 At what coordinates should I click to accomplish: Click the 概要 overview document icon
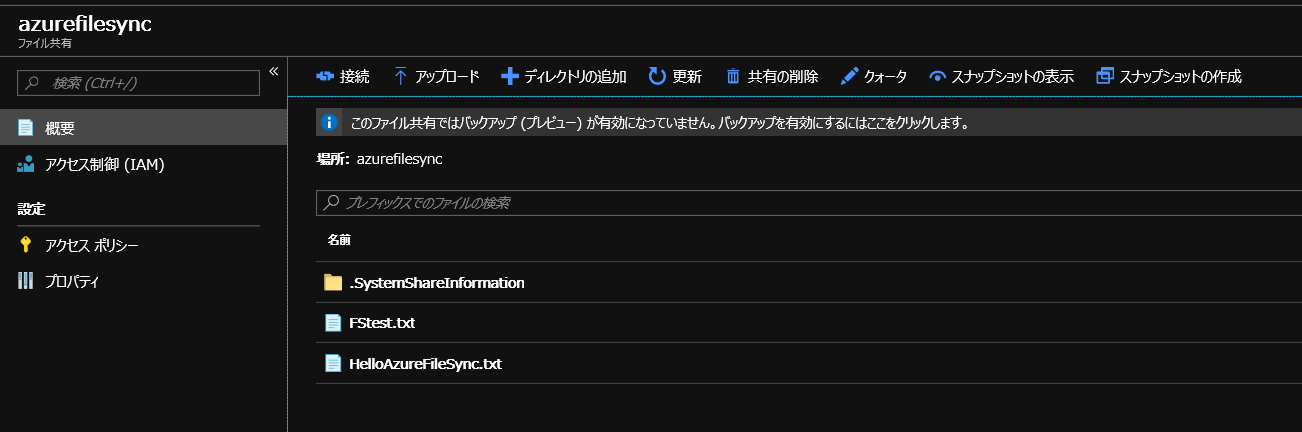pos(26,128)
